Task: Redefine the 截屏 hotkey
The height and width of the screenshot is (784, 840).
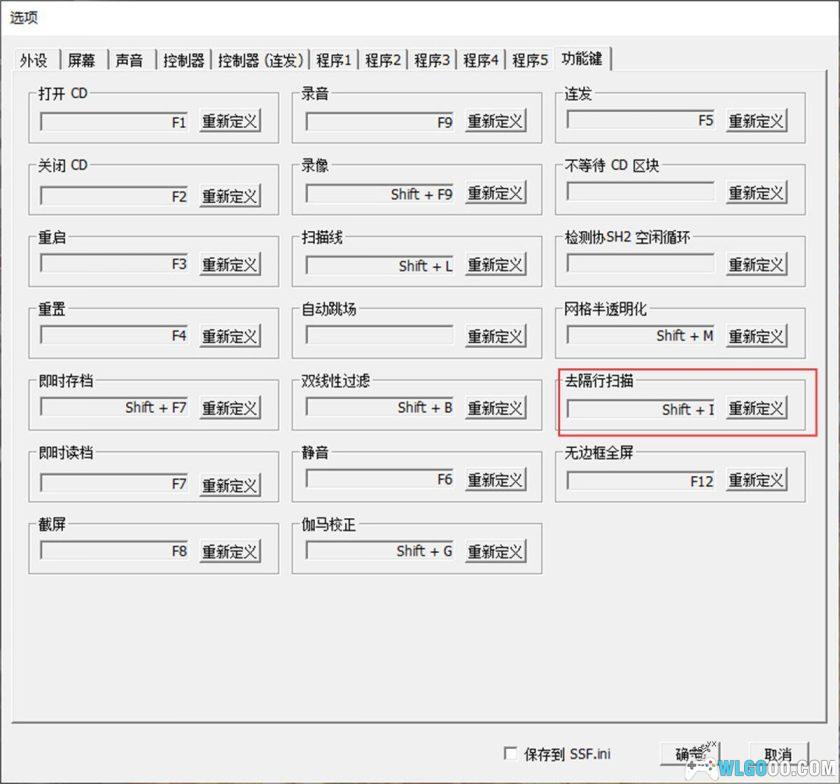Action: (232, 549)
